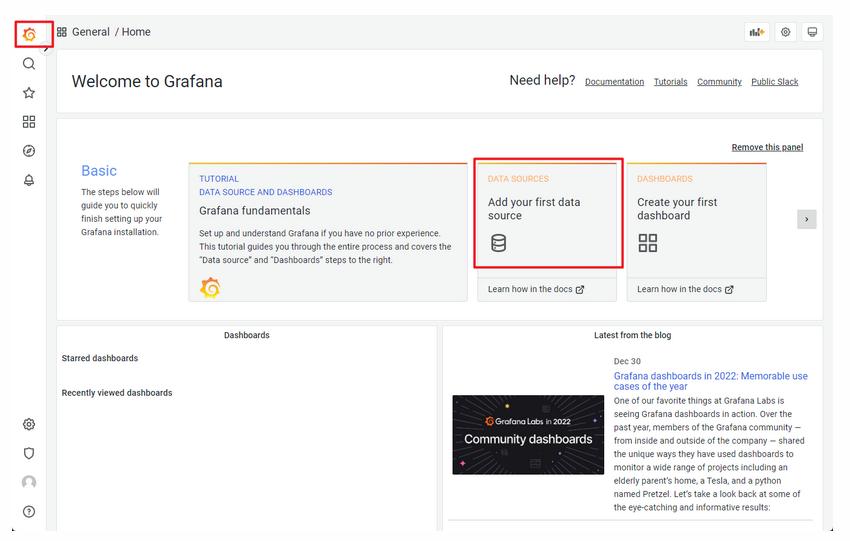850x541 pixels.
Task: Open Starred via sidebar star icon
Action: tap(29, 93)
